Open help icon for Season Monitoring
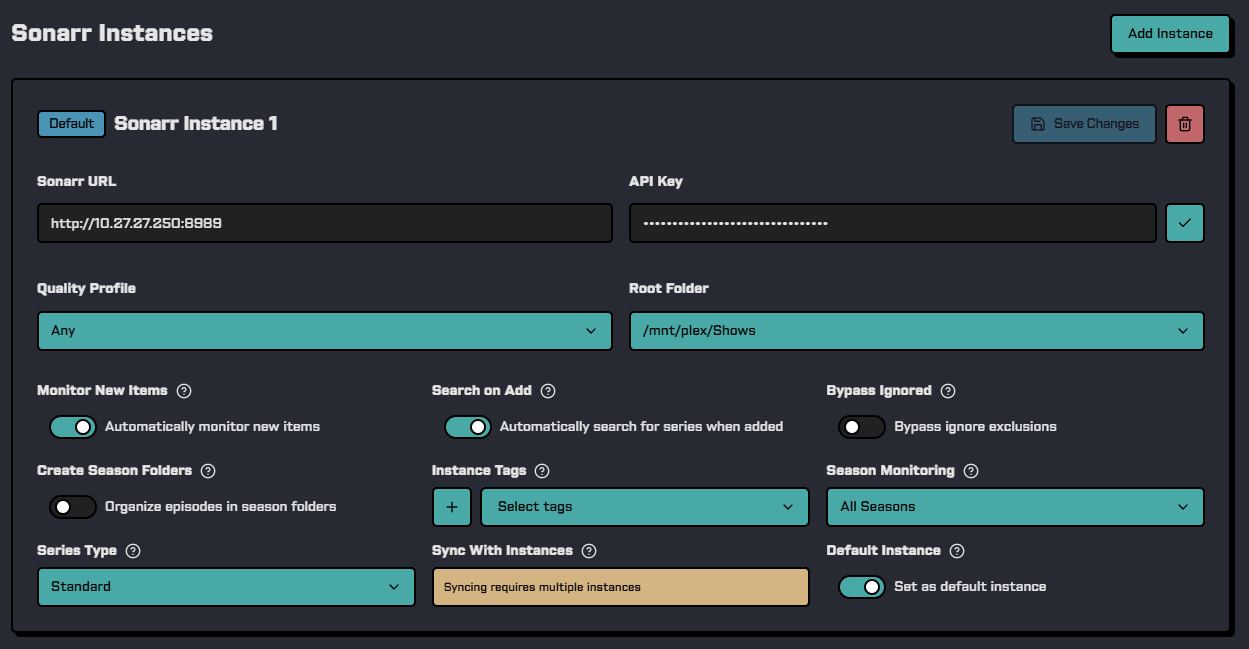 [x=971, y=471]
